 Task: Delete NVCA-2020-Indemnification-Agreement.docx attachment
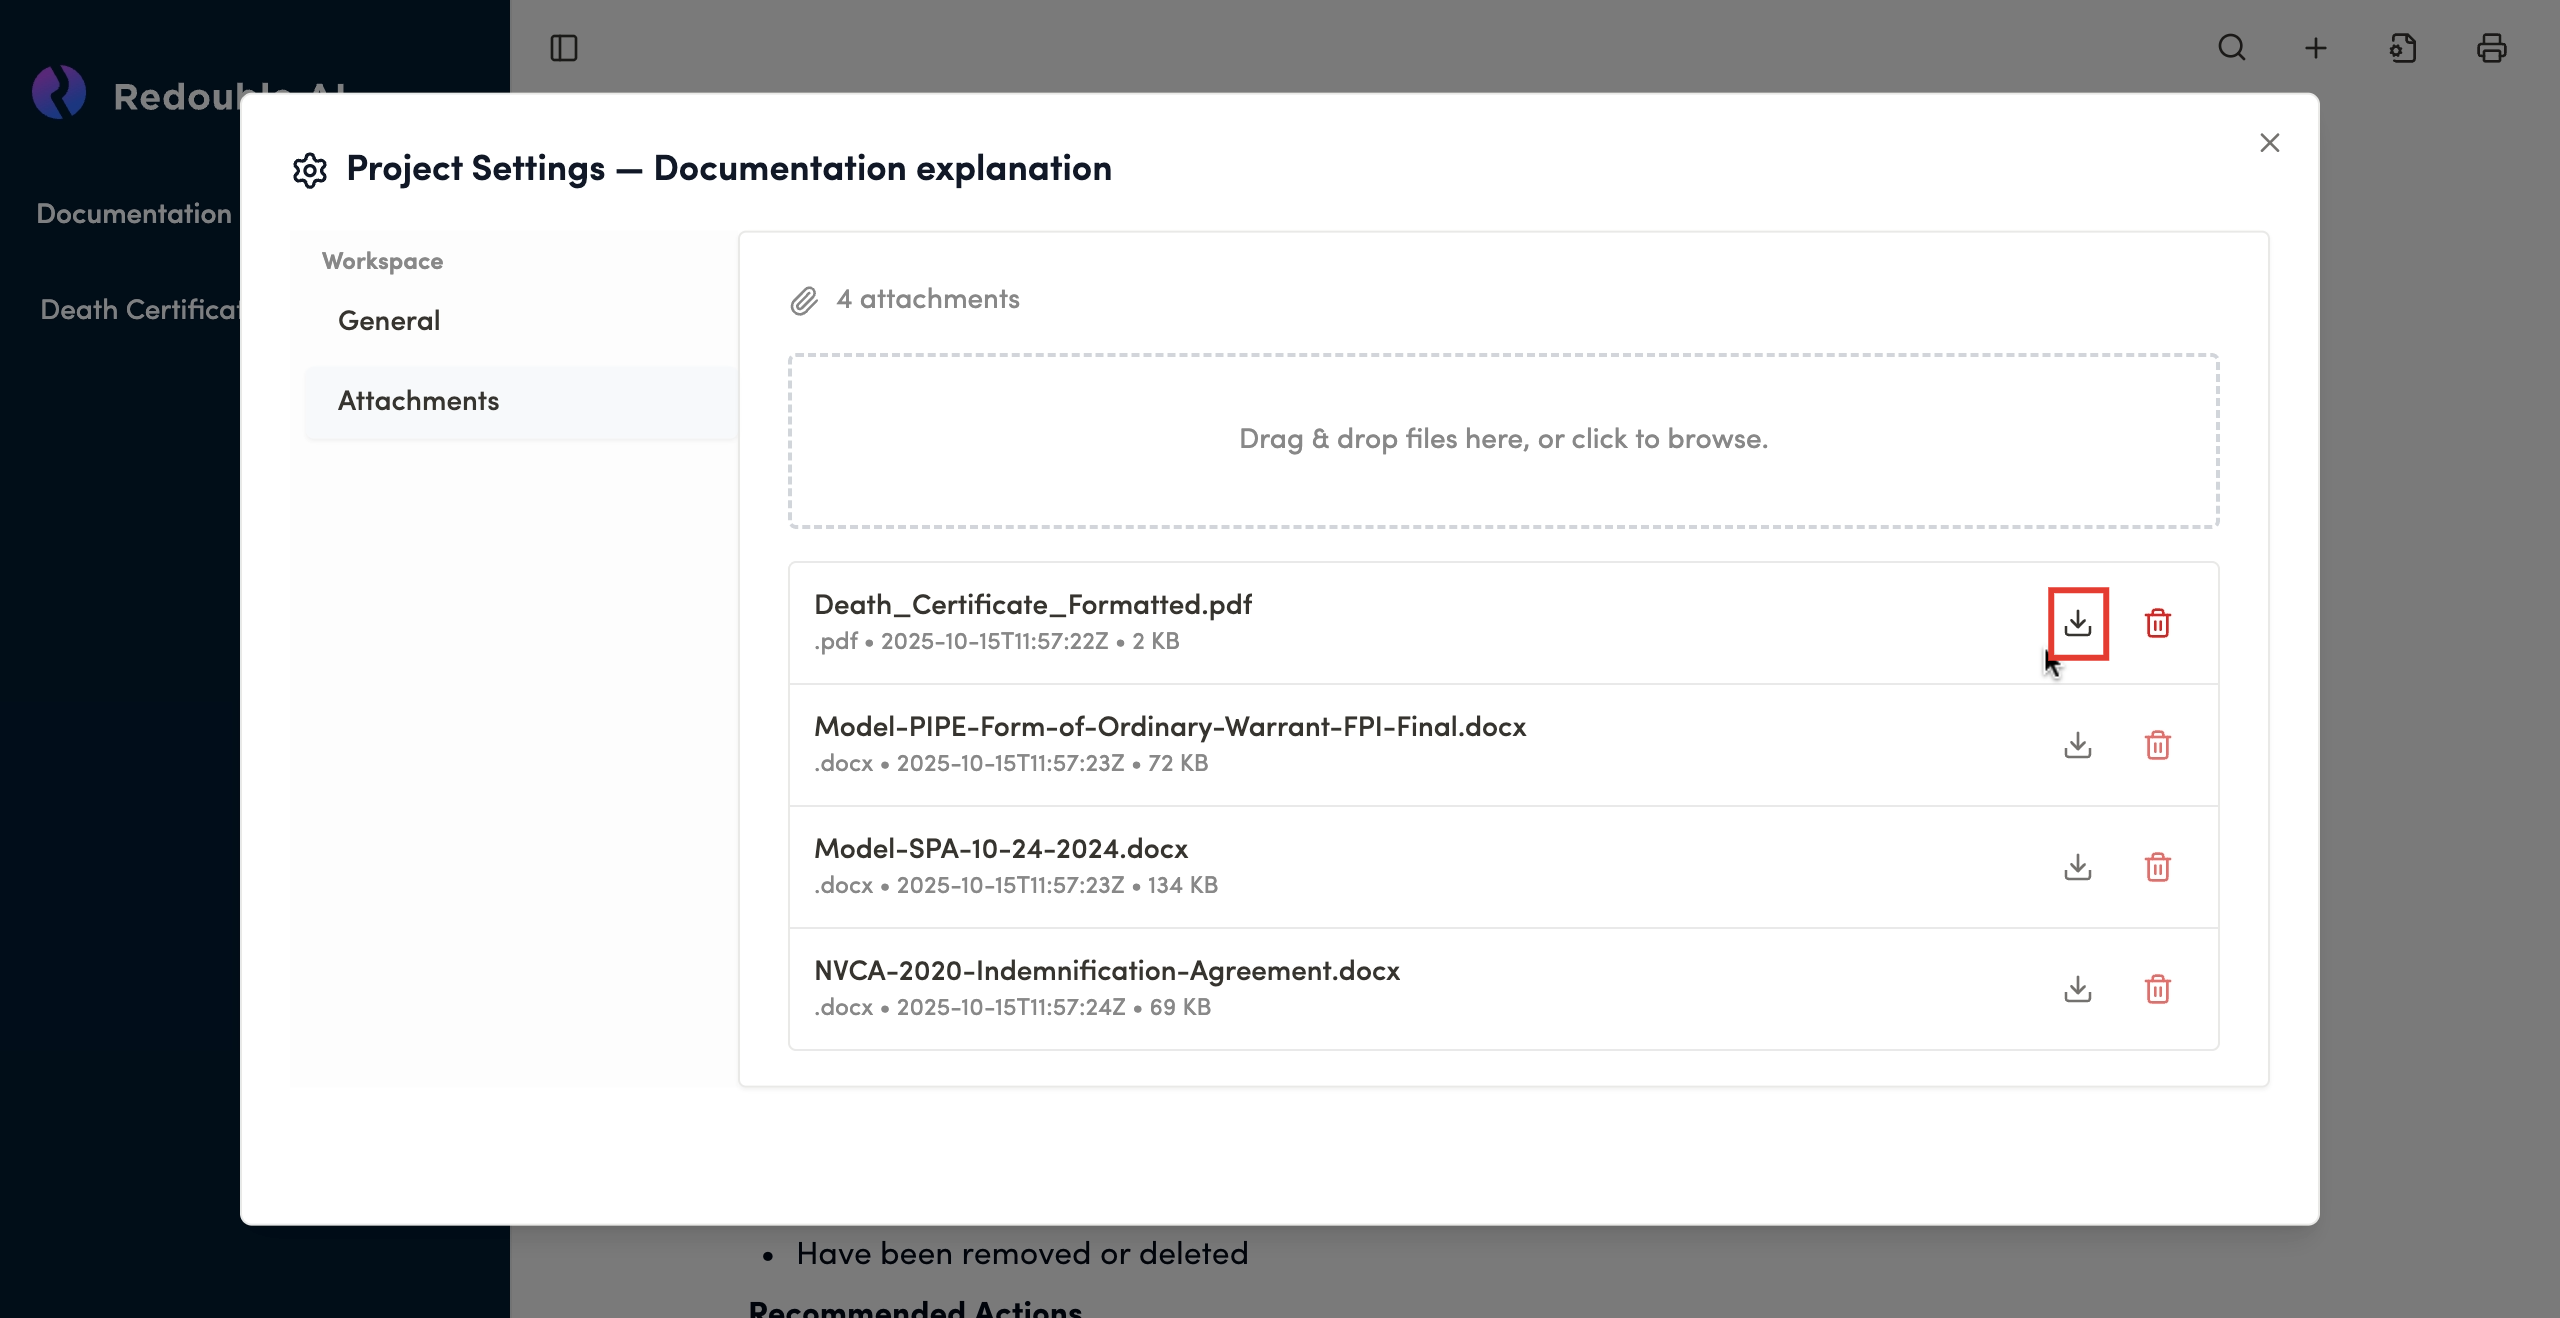coord(2157,989)
